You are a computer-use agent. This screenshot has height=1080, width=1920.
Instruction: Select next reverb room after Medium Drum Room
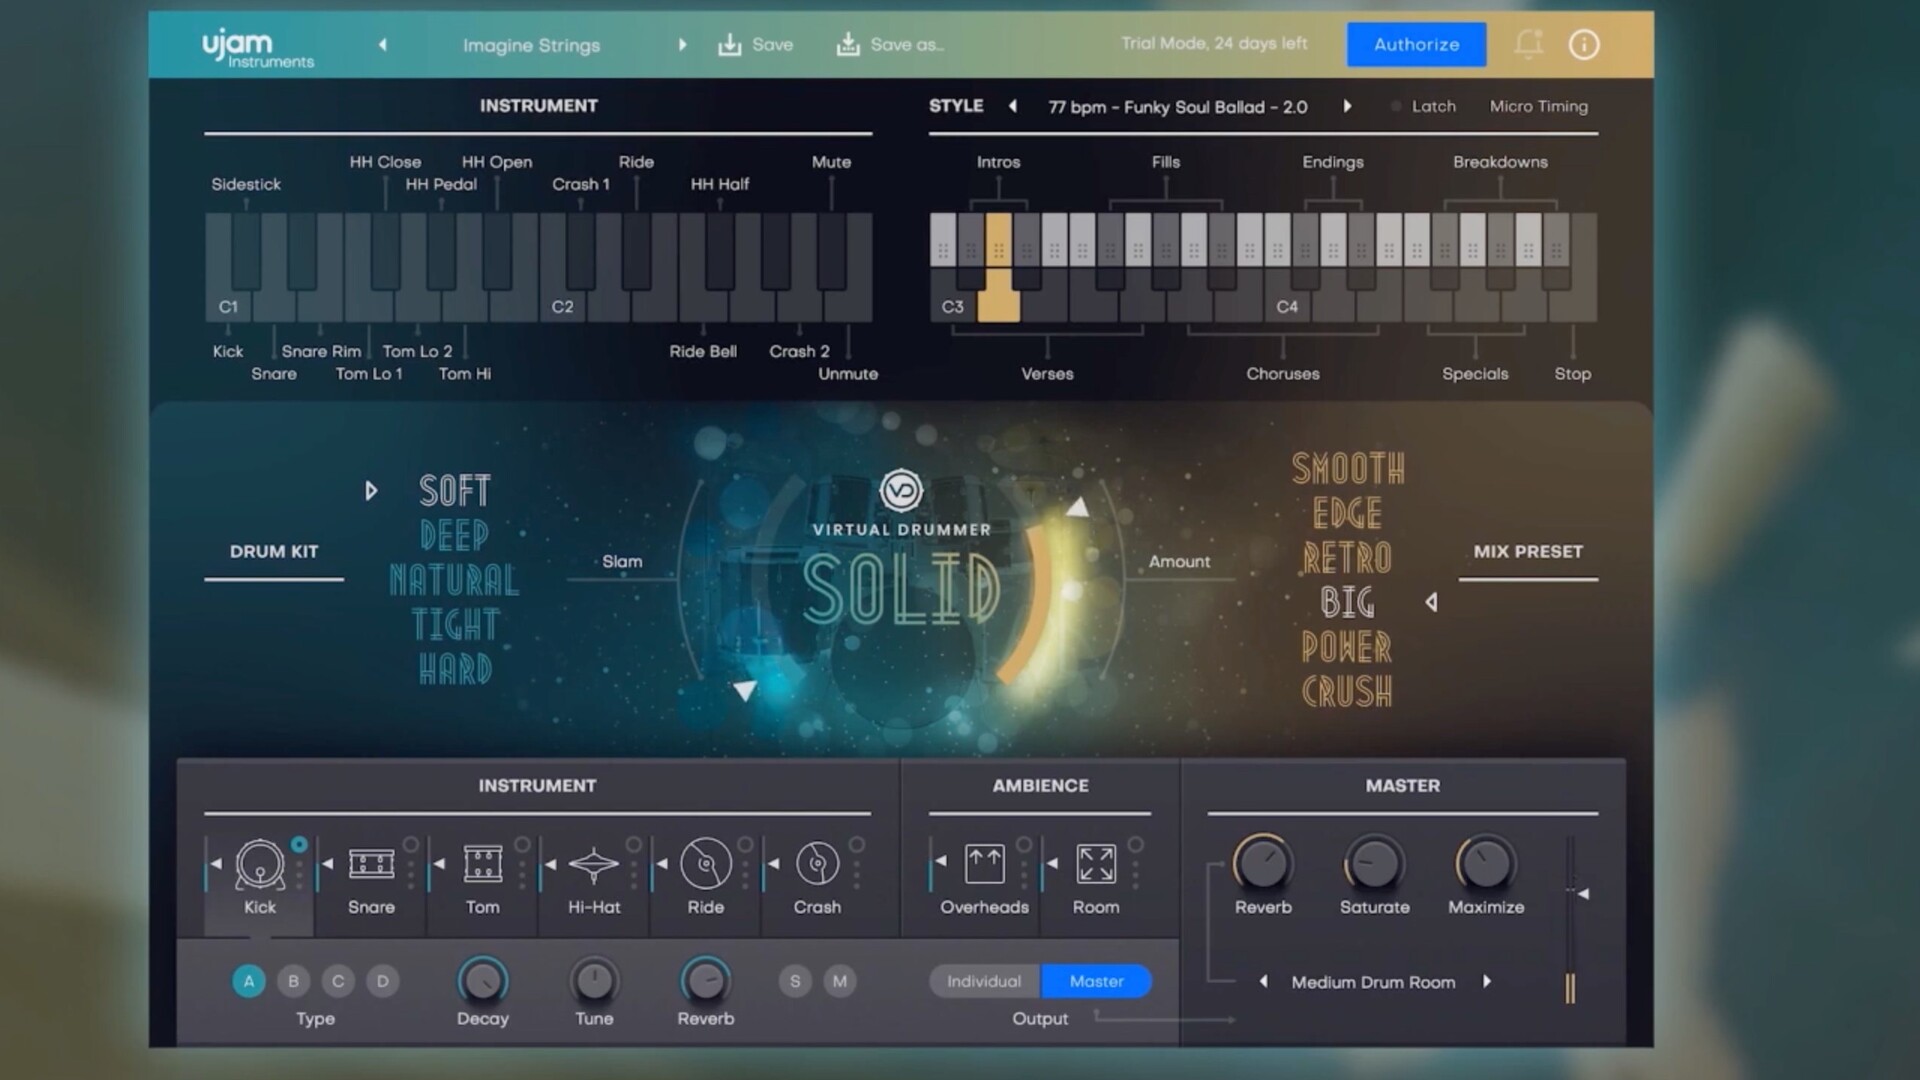(1487, 982)
